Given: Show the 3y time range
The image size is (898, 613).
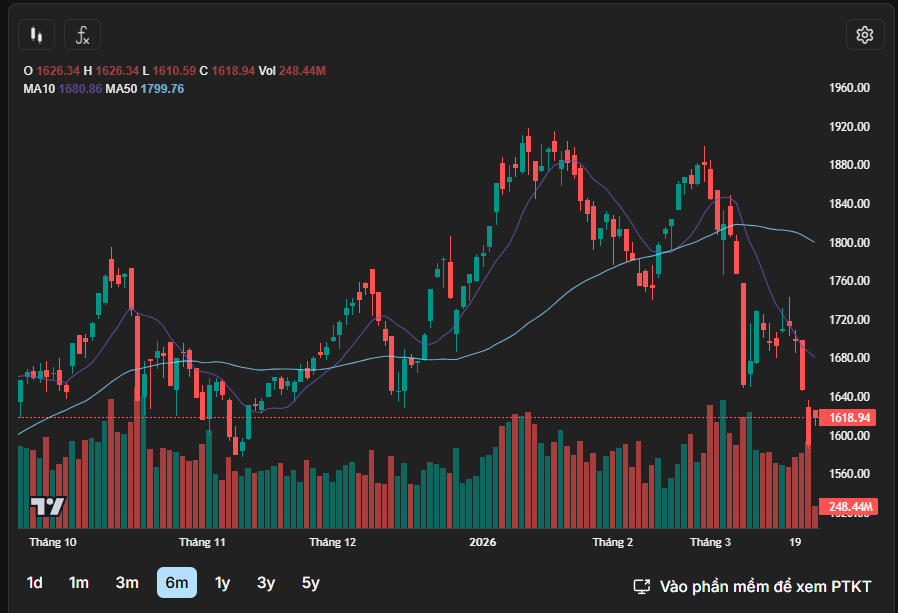Looking at the screenshot, I should point(266,583).
